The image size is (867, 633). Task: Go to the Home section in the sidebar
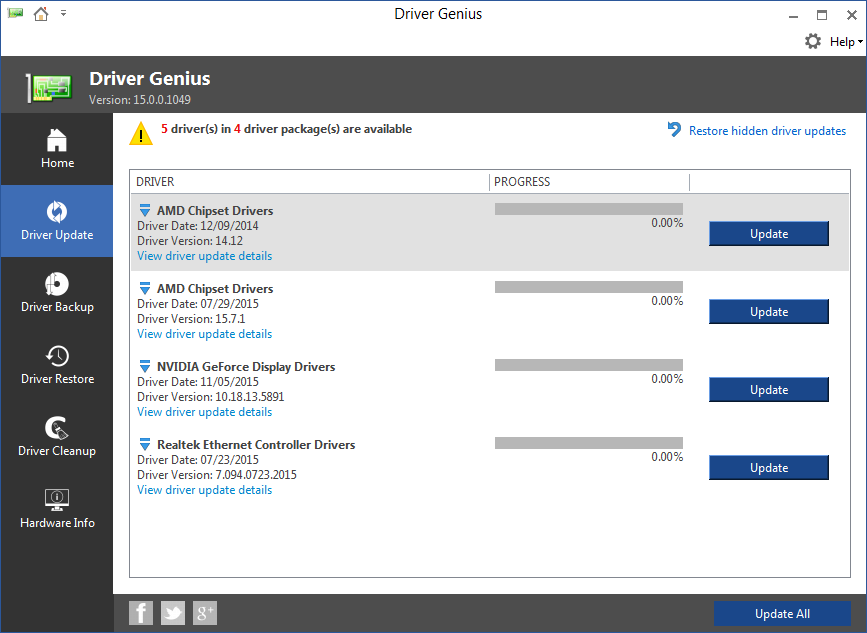click(57, 149)
